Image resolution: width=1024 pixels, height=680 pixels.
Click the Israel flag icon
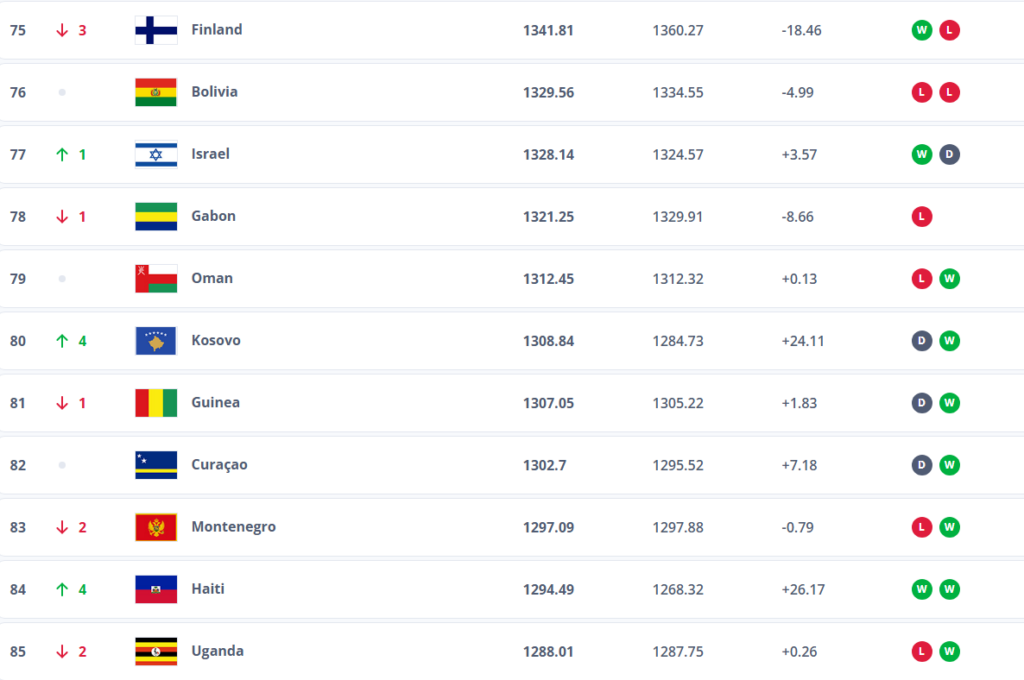coord(156,154)
